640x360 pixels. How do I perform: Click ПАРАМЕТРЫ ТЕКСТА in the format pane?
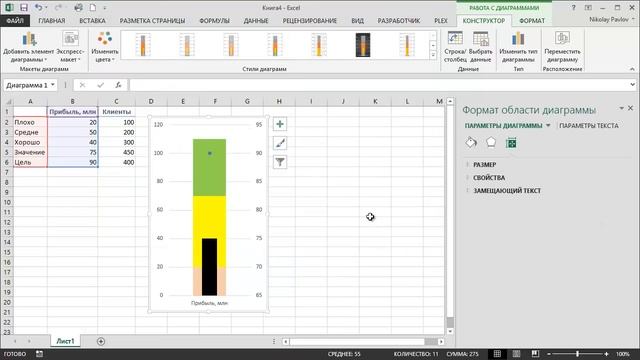[x=589, y=126]
